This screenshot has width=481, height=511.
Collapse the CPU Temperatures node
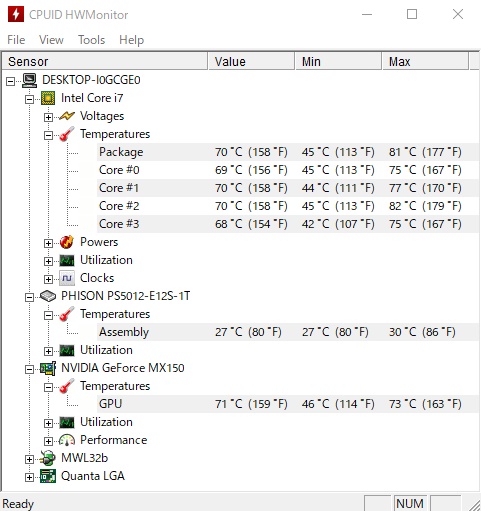48,135
